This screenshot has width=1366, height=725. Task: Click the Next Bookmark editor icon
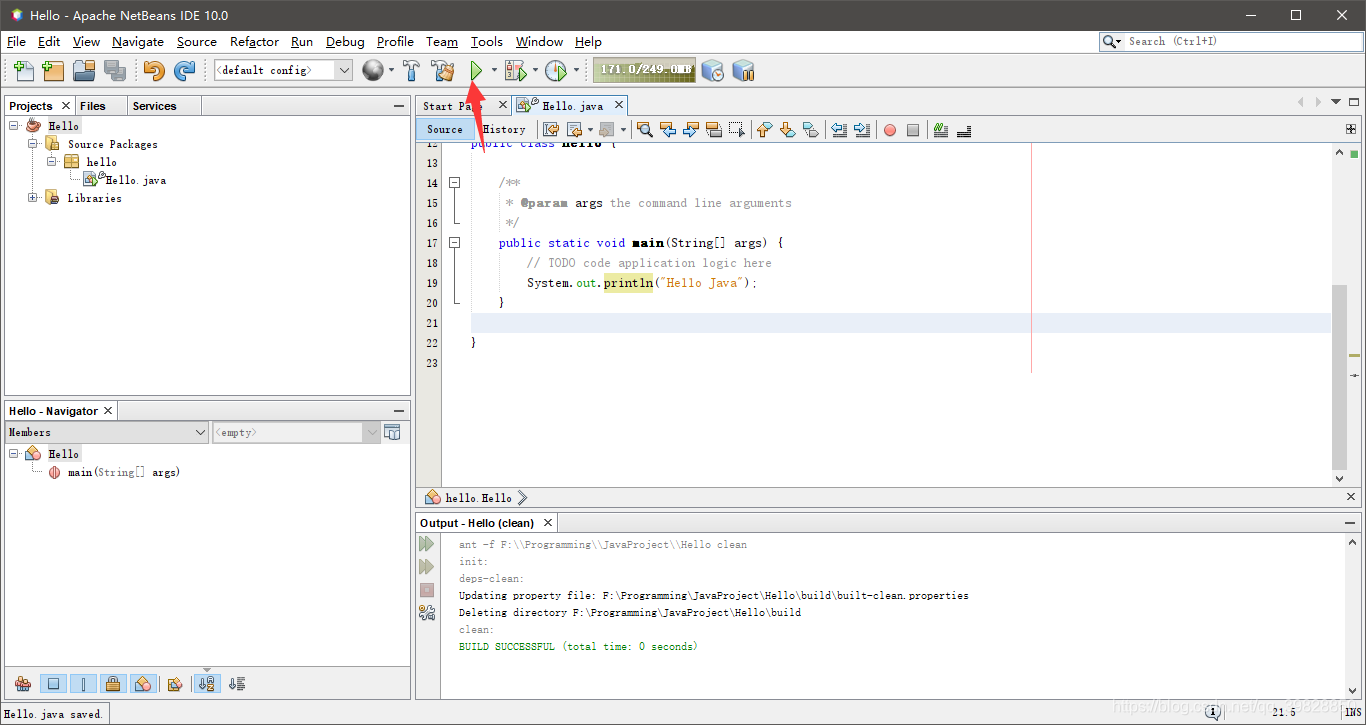point(787,129)
